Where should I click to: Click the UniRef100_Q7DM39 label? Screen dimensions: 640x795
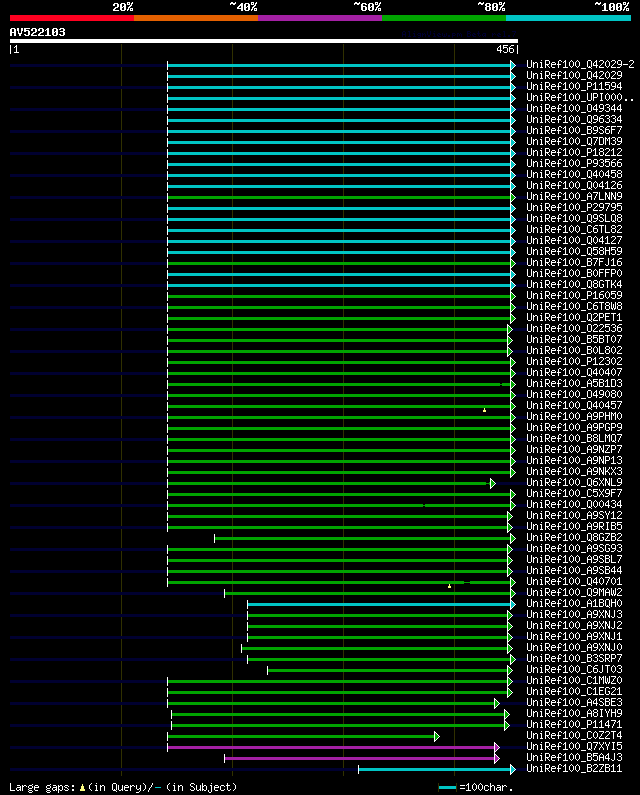coord(574,141)
